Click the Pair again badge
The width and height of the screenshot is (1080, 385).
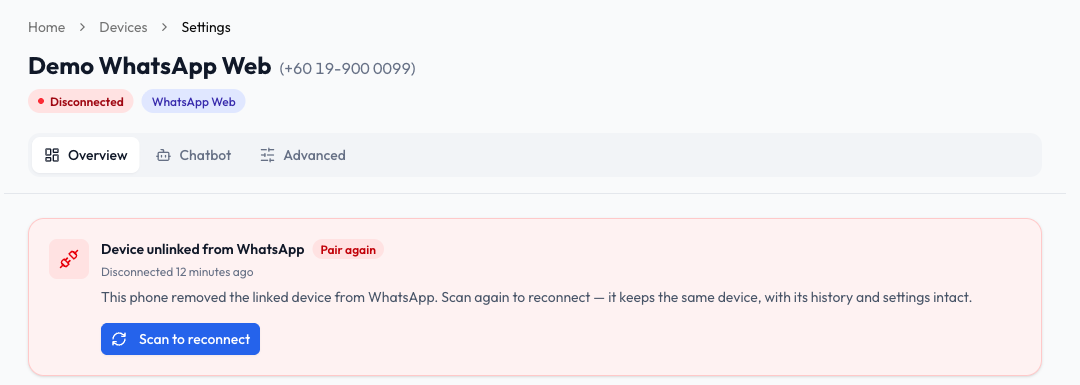tap(348, 249)
